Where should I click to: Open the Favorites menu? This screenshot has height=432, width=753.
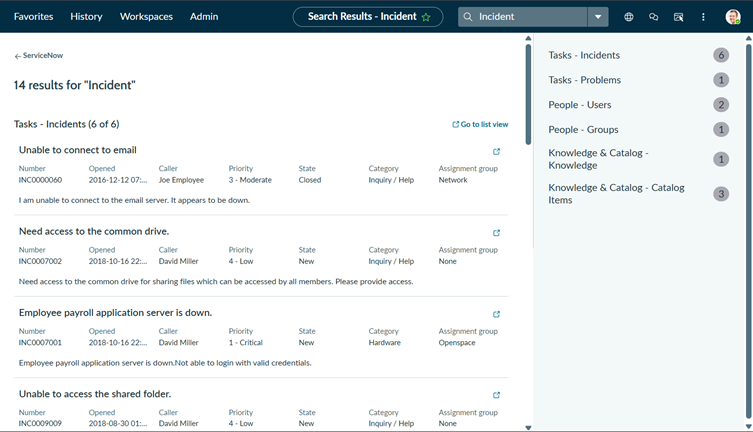(x=34, y=17)
